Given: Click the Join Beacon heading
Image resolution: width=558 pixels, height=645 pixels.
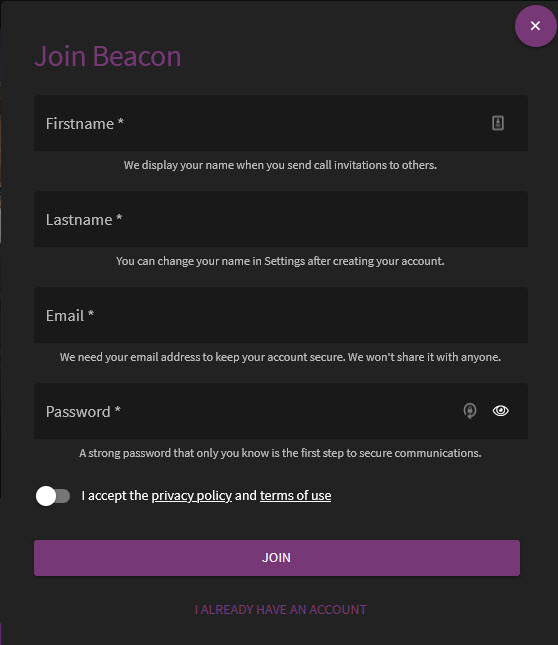Looking at the screenshot, I should [108, 56].
